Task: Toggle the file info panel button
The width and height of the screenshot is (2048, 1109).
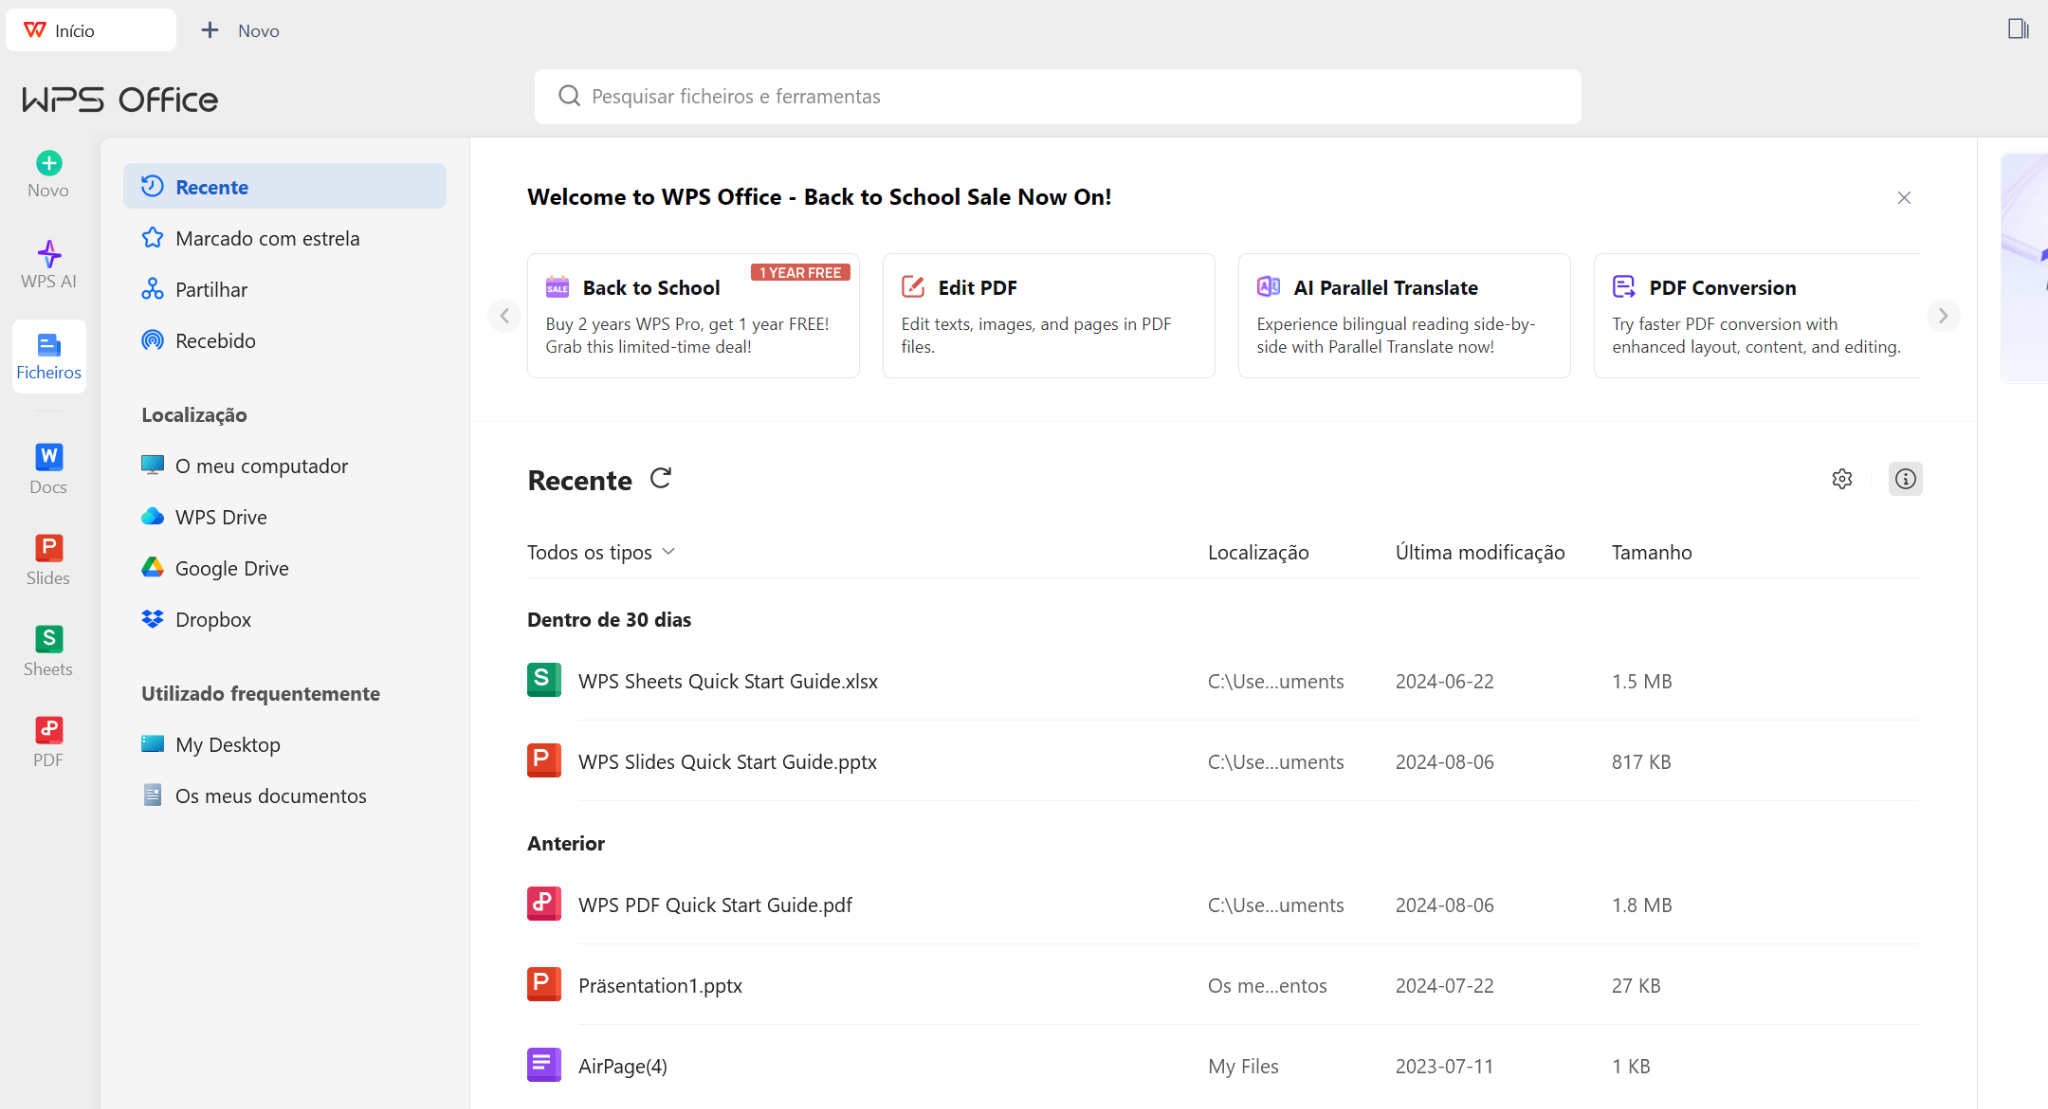Action: point(1905,479)
